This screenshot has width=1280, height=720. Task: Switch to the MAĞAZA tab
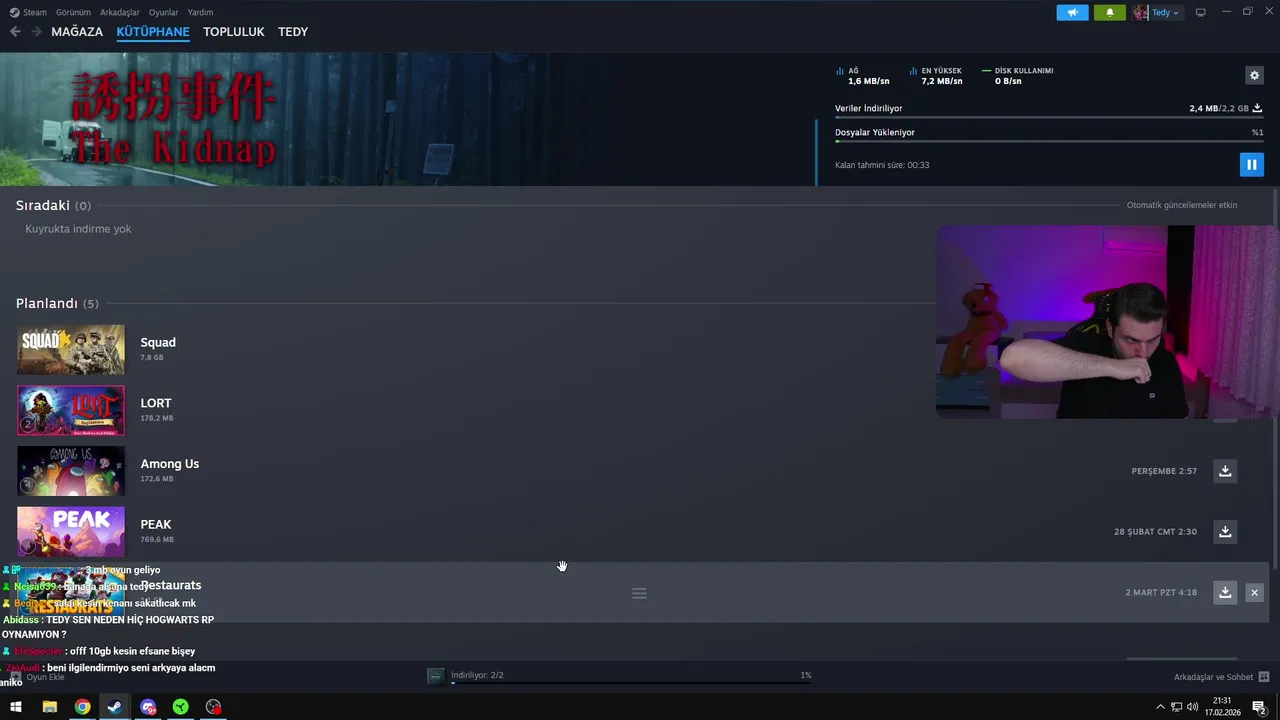(x=77, y=32)
